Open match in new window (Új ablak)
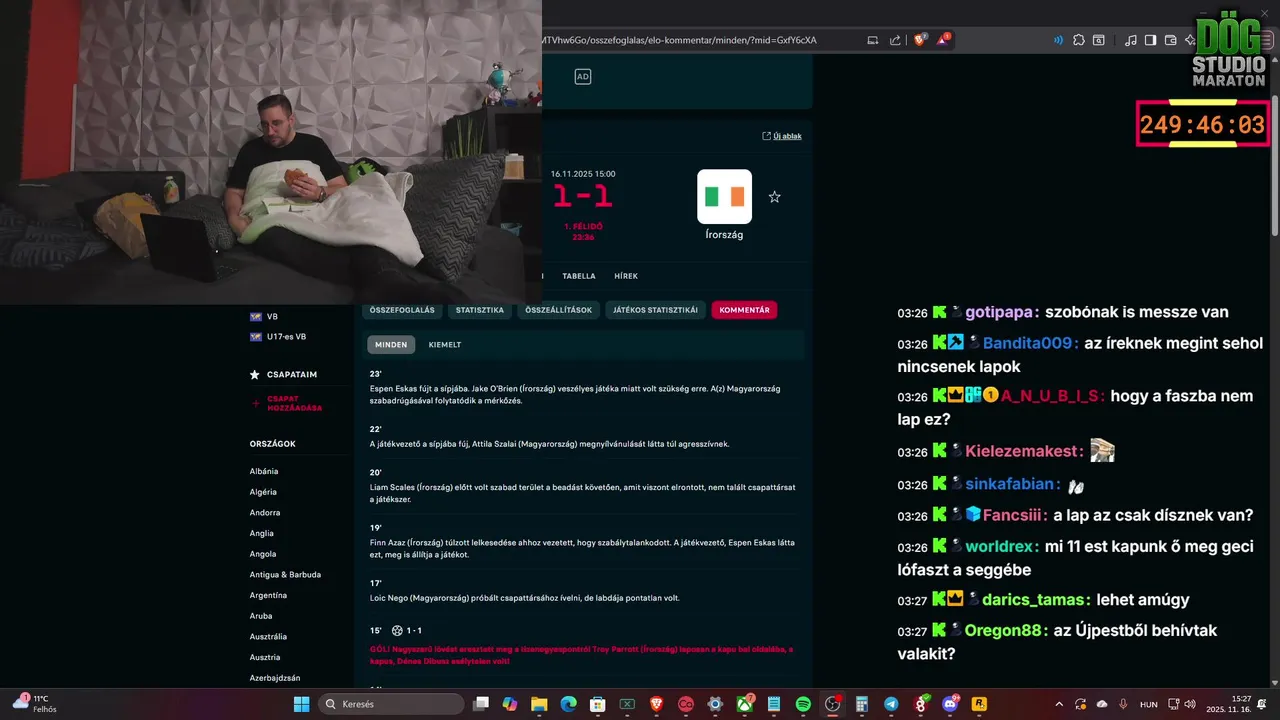The width and height of the screenshot is (1280, 720). pyautogui.click(x=782, y=136)
